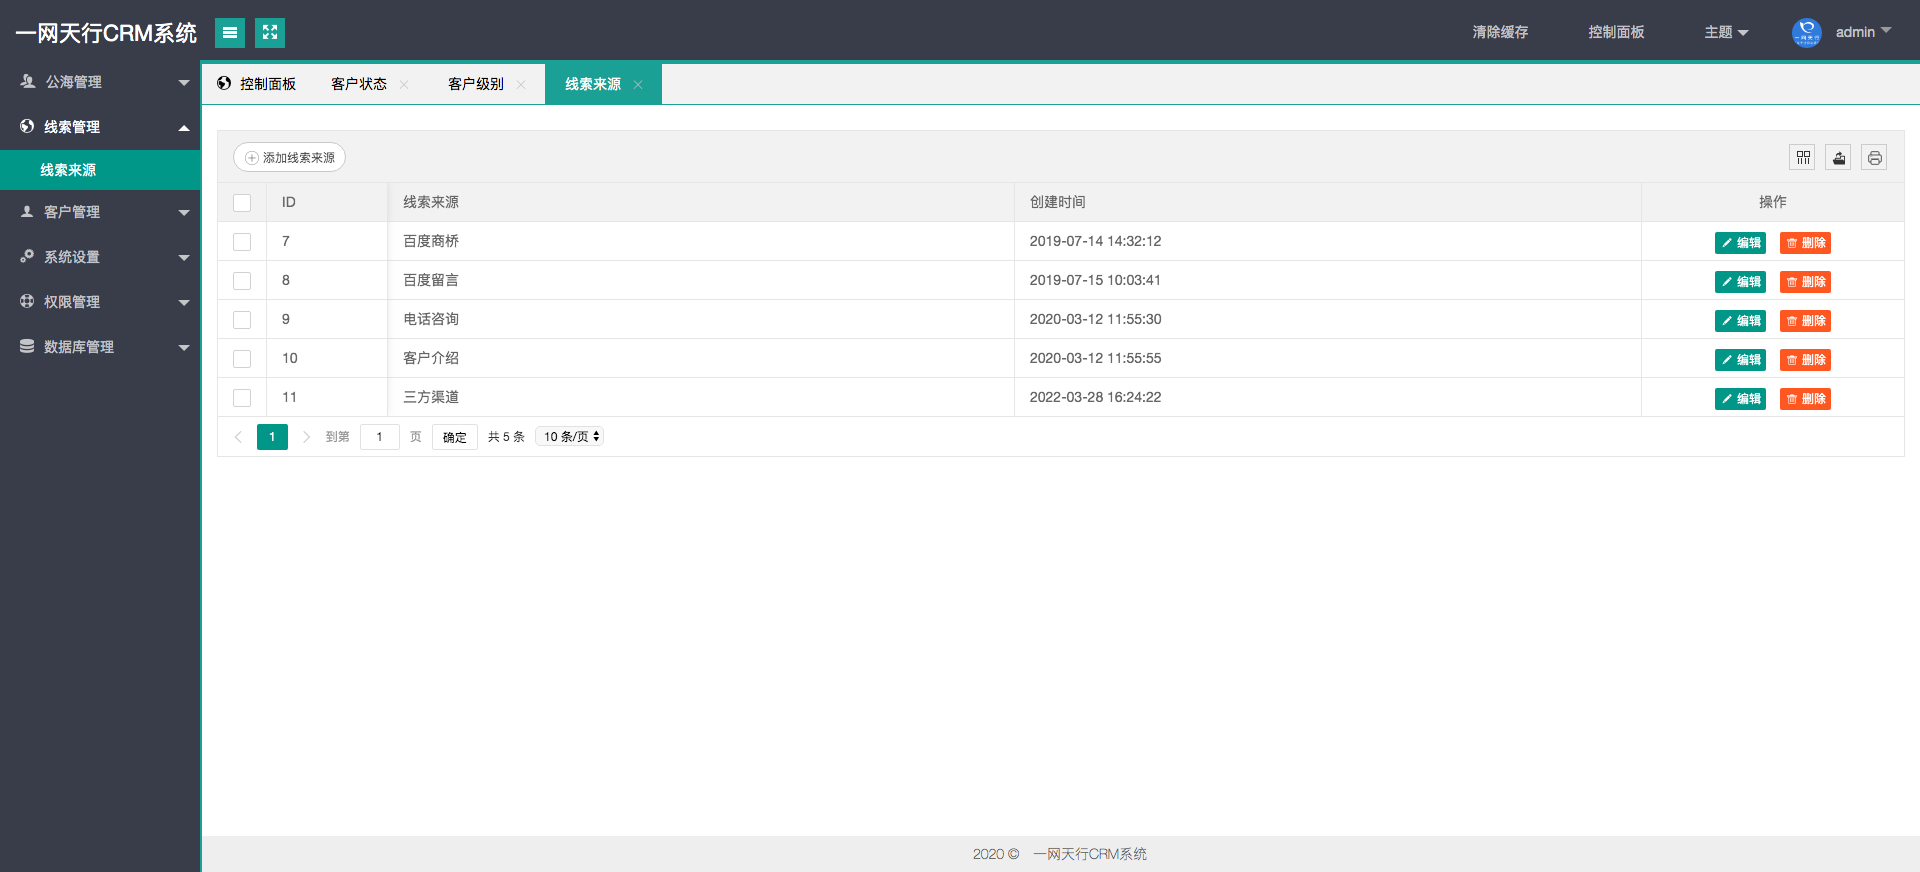Expand 客户管理 in the sidebar

[100, 212]
